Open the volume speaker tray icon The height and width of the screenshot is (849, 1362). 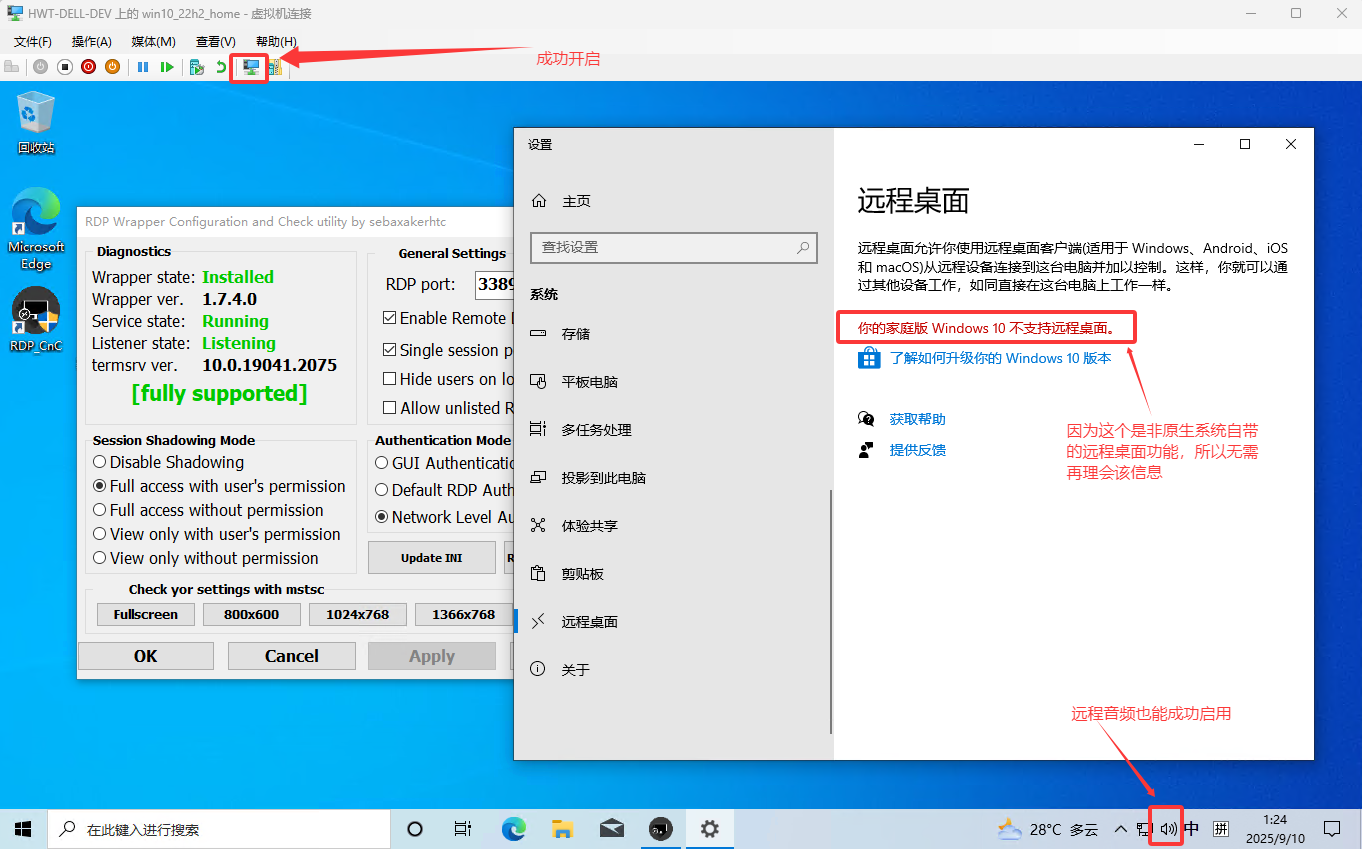[1167, 829]
